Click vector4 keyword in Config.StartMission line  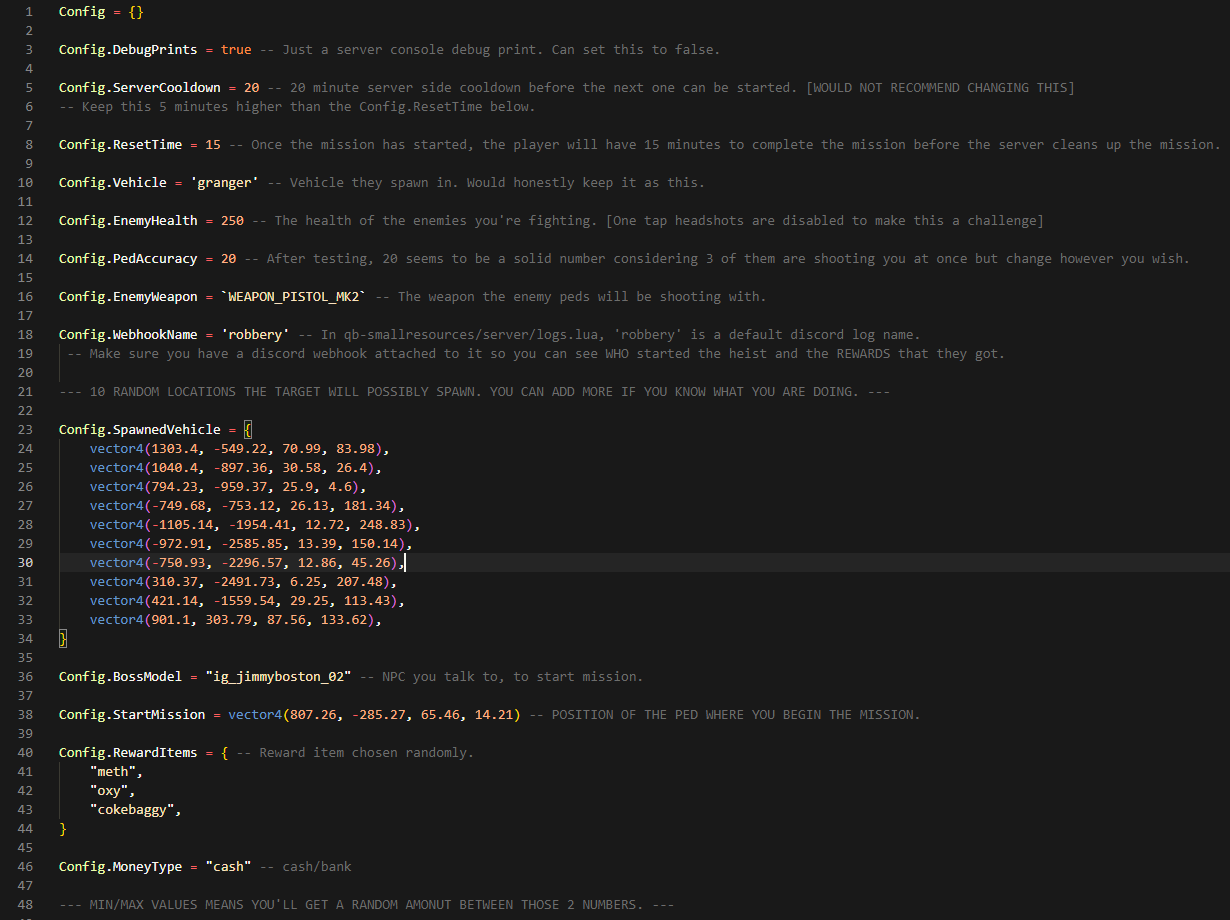(x=255, y=714)
